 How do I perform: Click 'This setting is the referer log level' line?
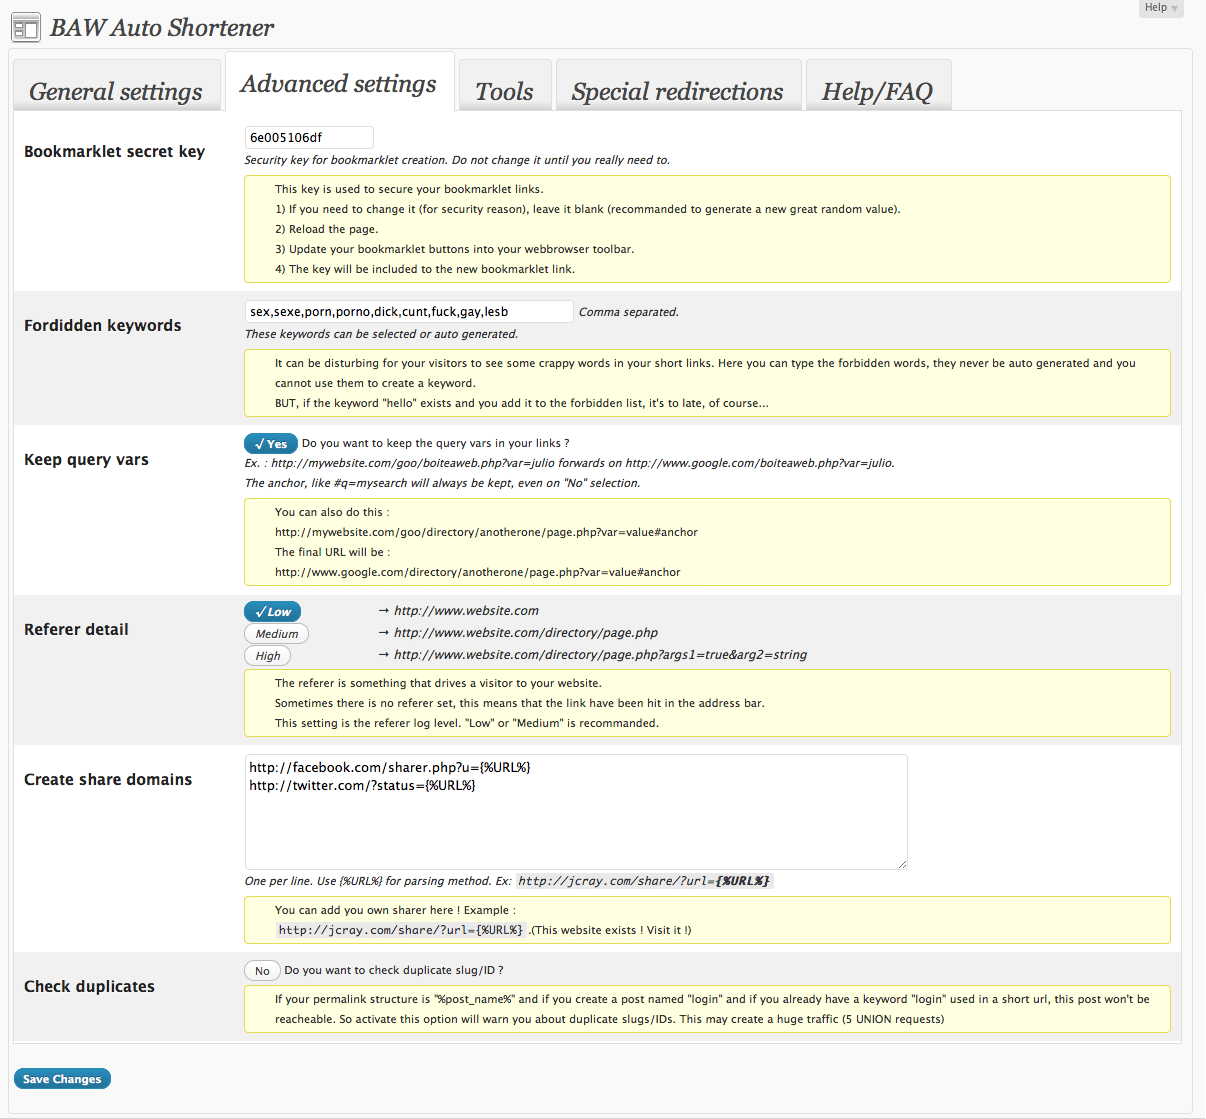click(x=467, y=723)
